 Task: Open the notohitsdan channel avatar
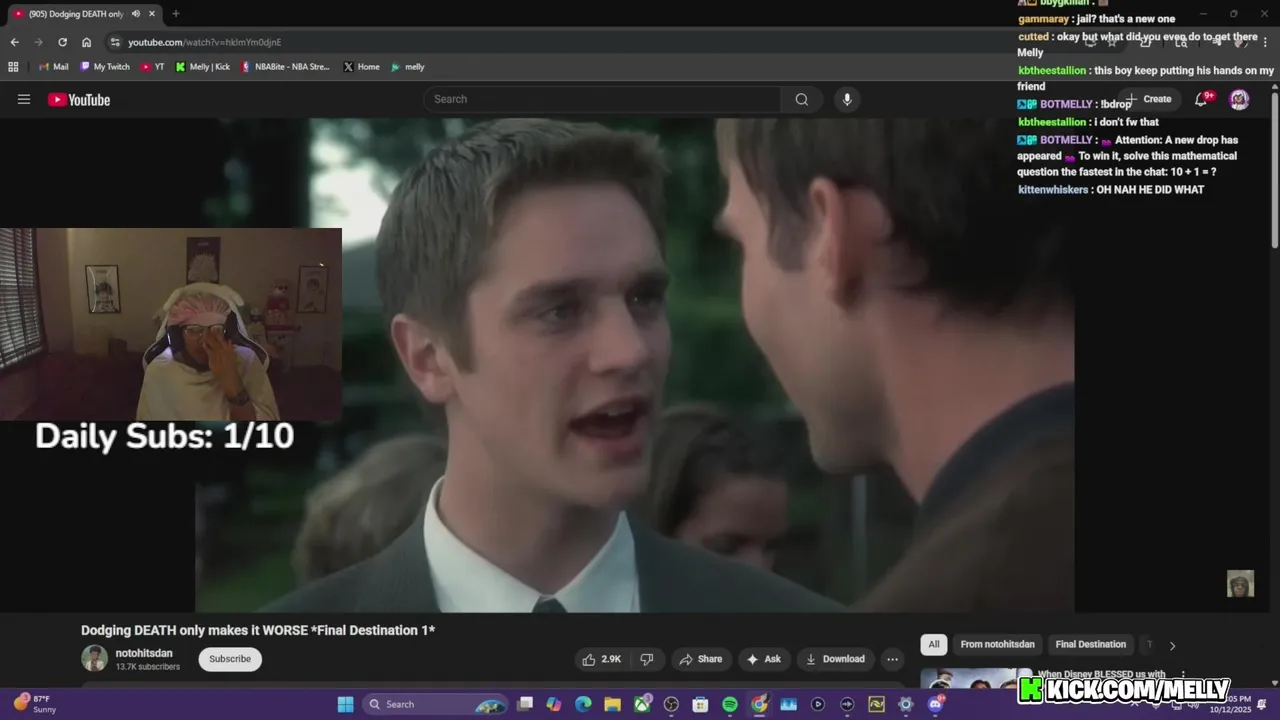[x=94, y=658]
